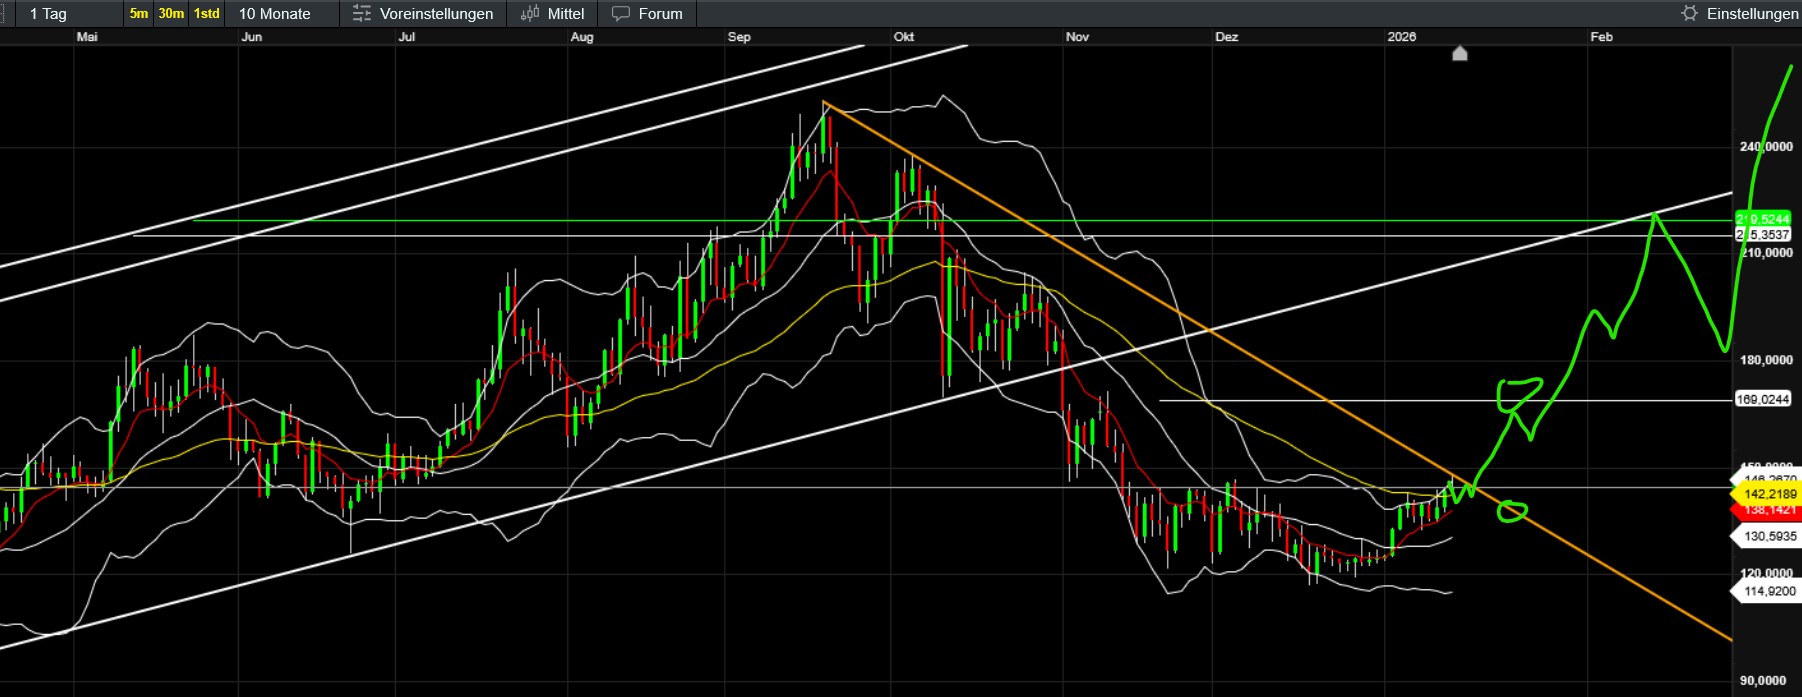The width and height of the screenshot is (1802, 697).
Task: Open the Mittel chart size dropdown
Action: coord(565,14)
